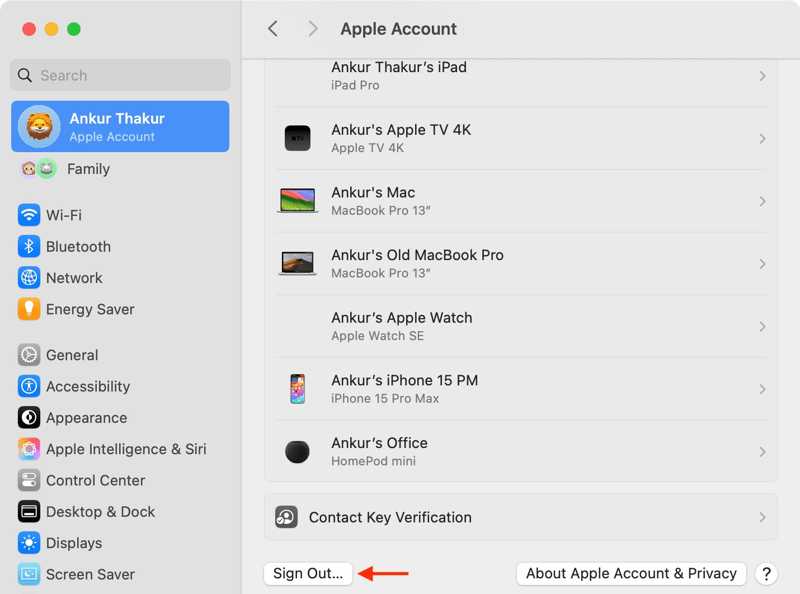This screenshot has height=594, width=800.
Task: Click the Family avatars icon
Action: [38, 168]
